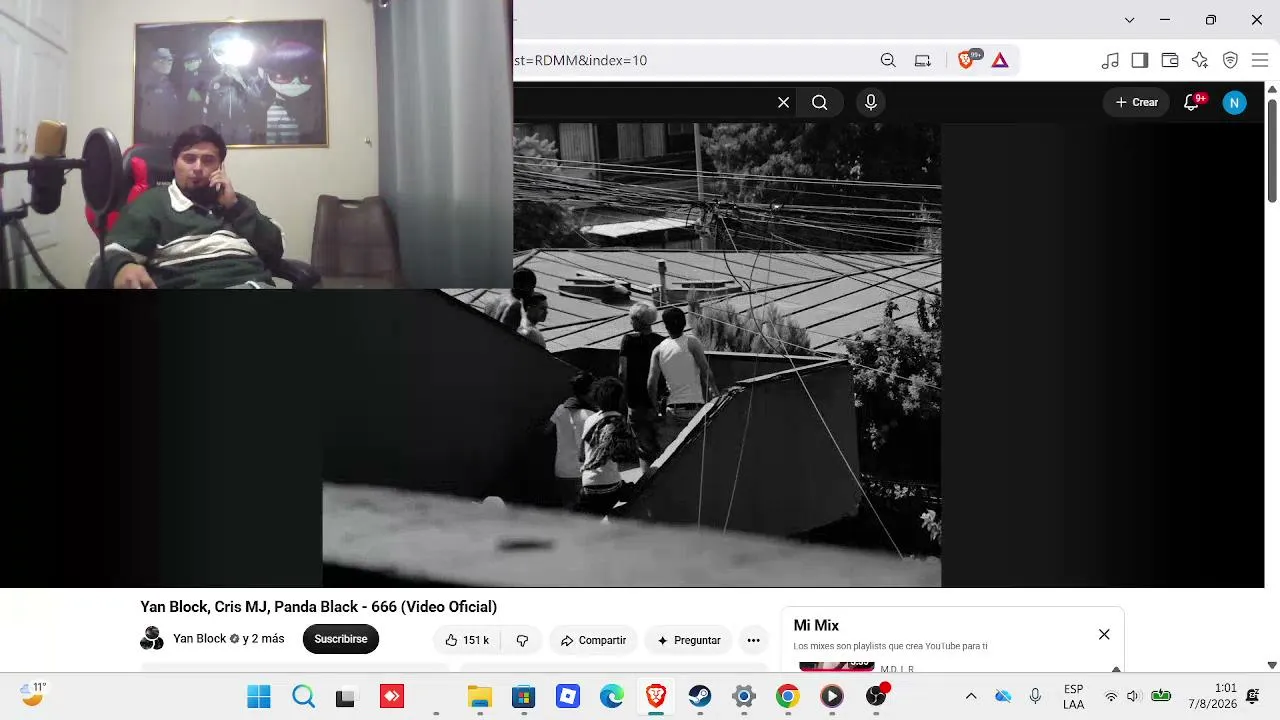Image resolution: width=1280 pixels, height=720 pixels.
Task: Open Leo AI sparkle icon in toolbar
Action: pos(1200,60)
